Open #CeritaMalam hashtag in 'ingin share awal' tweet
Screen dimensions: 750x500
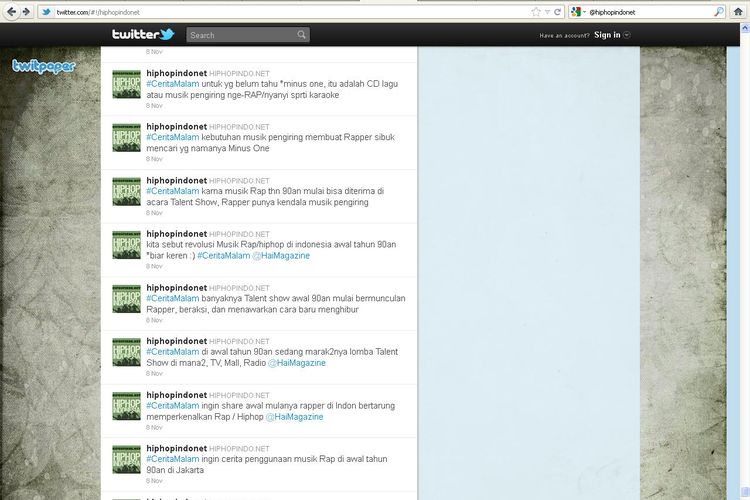[x=173, y=405]
